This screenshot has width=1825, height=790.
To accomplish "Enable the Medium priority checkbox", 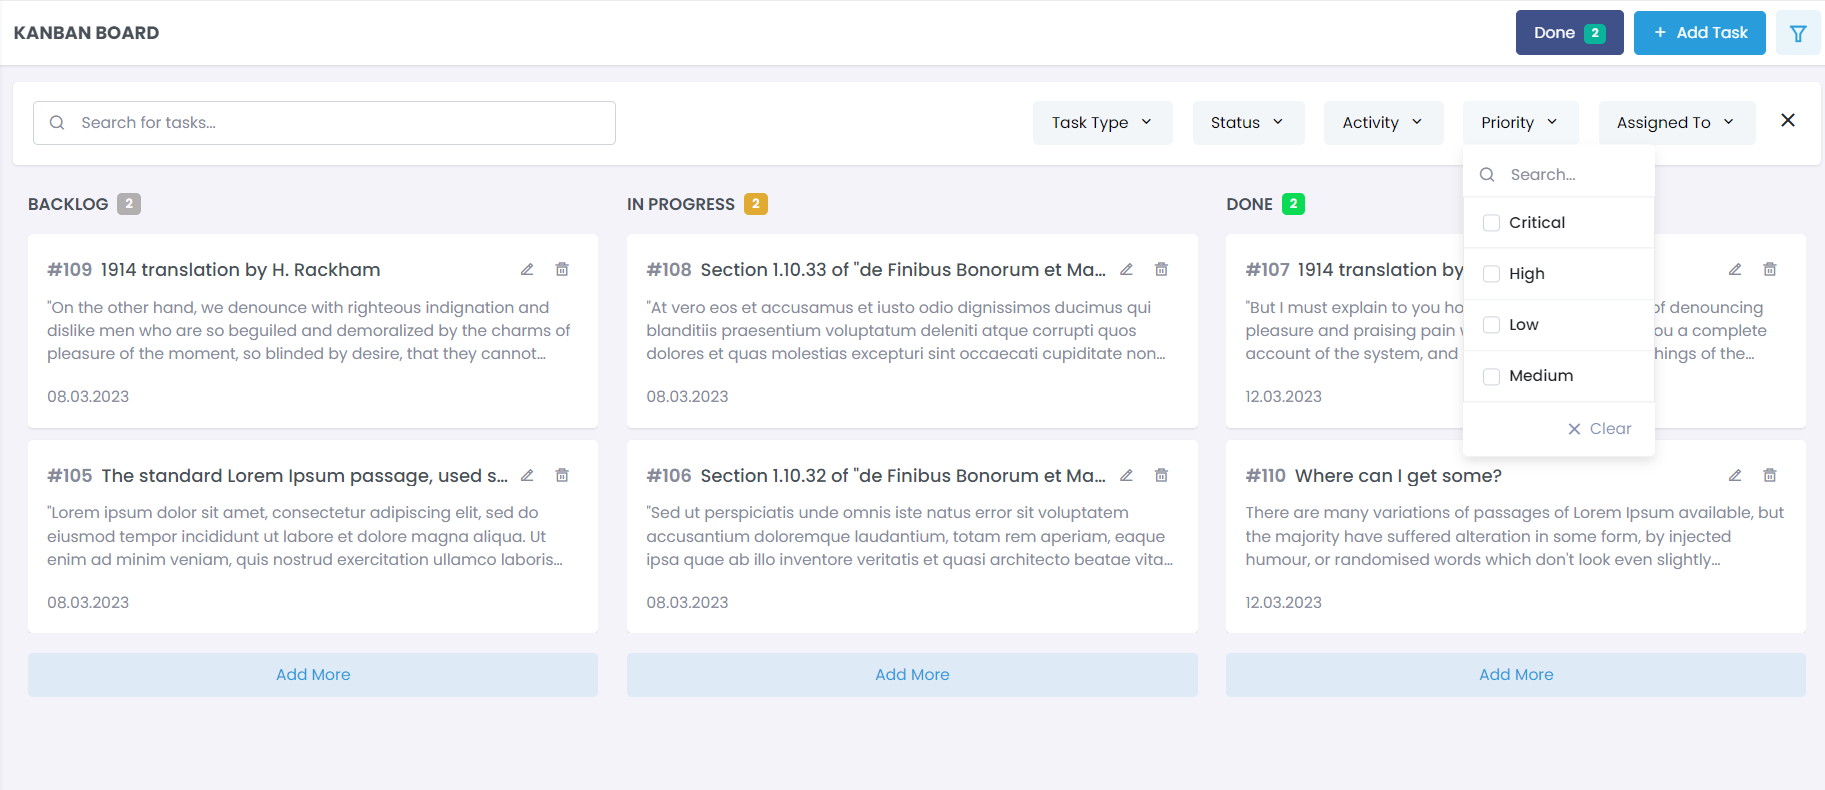I will [1491, 376].
